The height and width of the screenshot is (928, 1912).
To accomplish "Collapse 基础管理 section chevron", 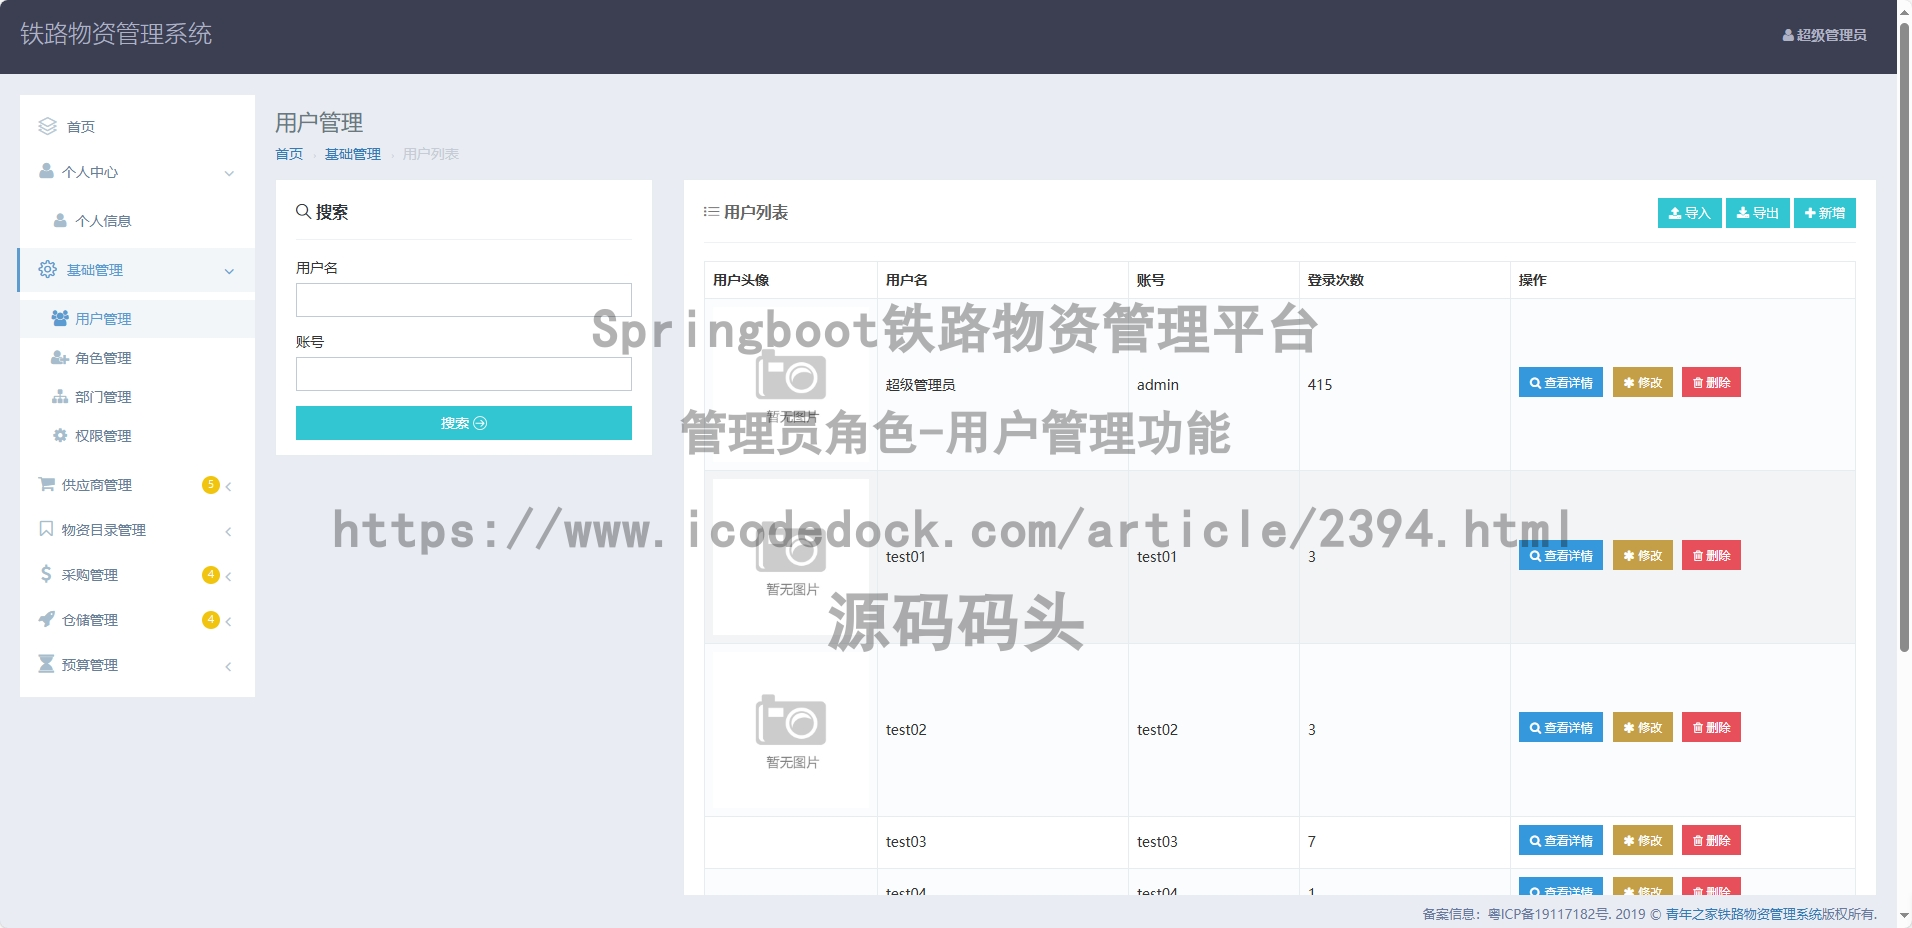I will (x=229, y=271).
